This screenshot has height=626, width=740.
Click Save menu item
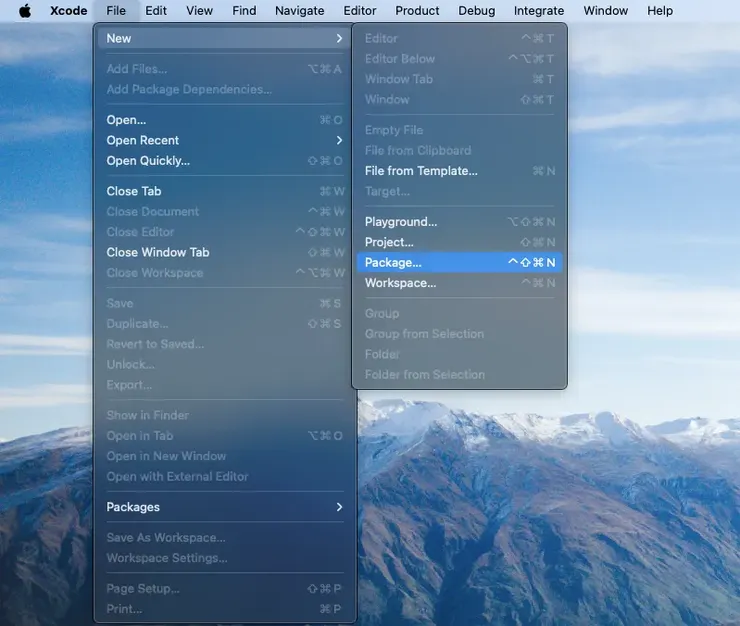point(224,303)
